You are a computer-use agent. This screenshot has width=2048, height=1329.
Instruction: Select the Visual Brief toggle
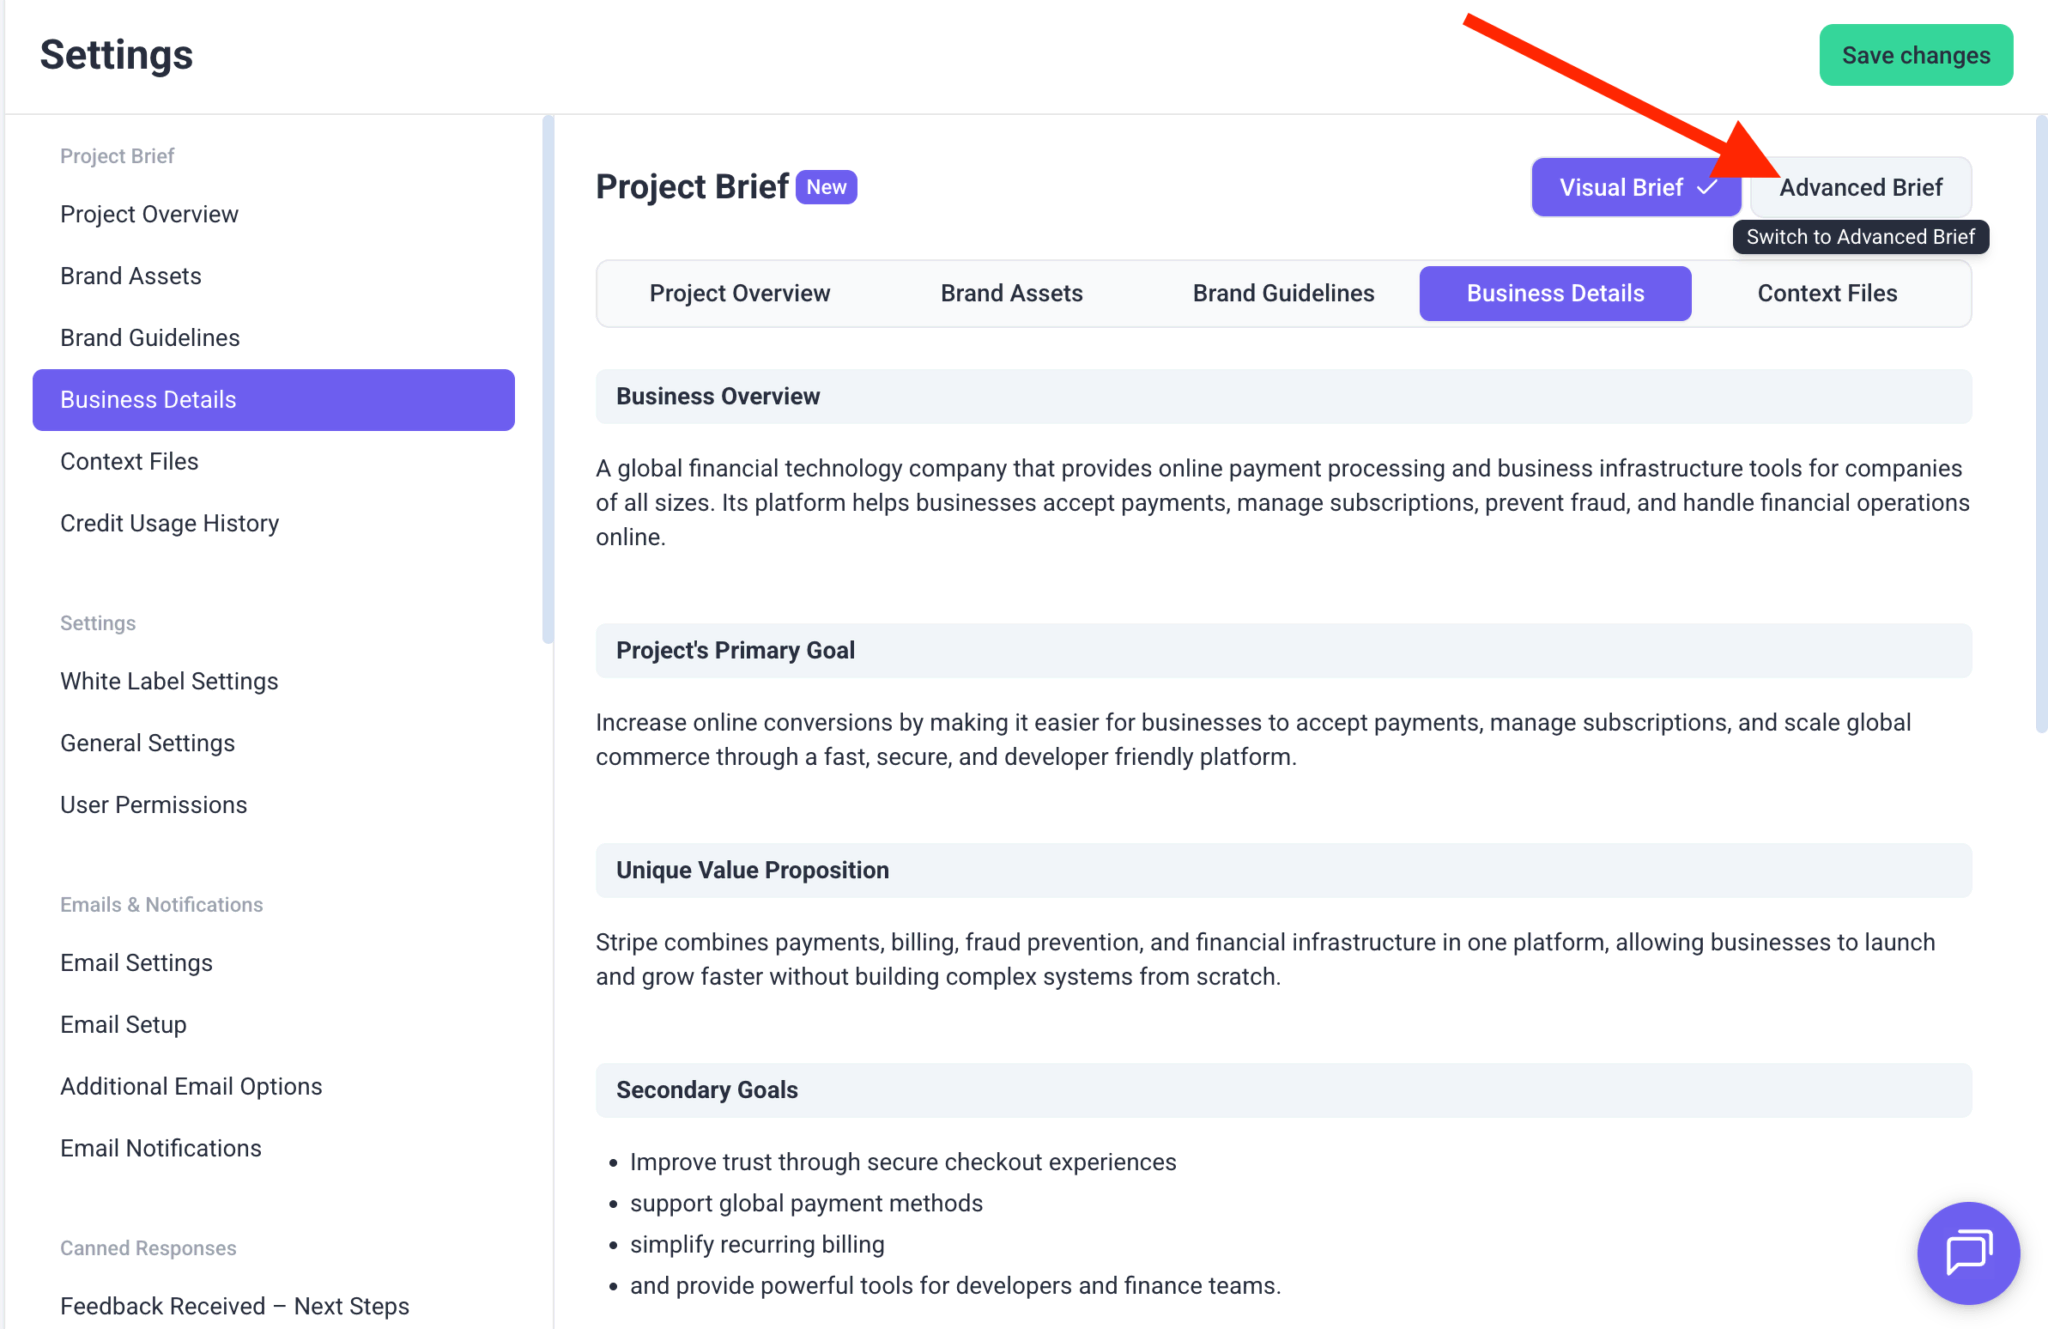pyautogui.click(x=1636, y=187)
